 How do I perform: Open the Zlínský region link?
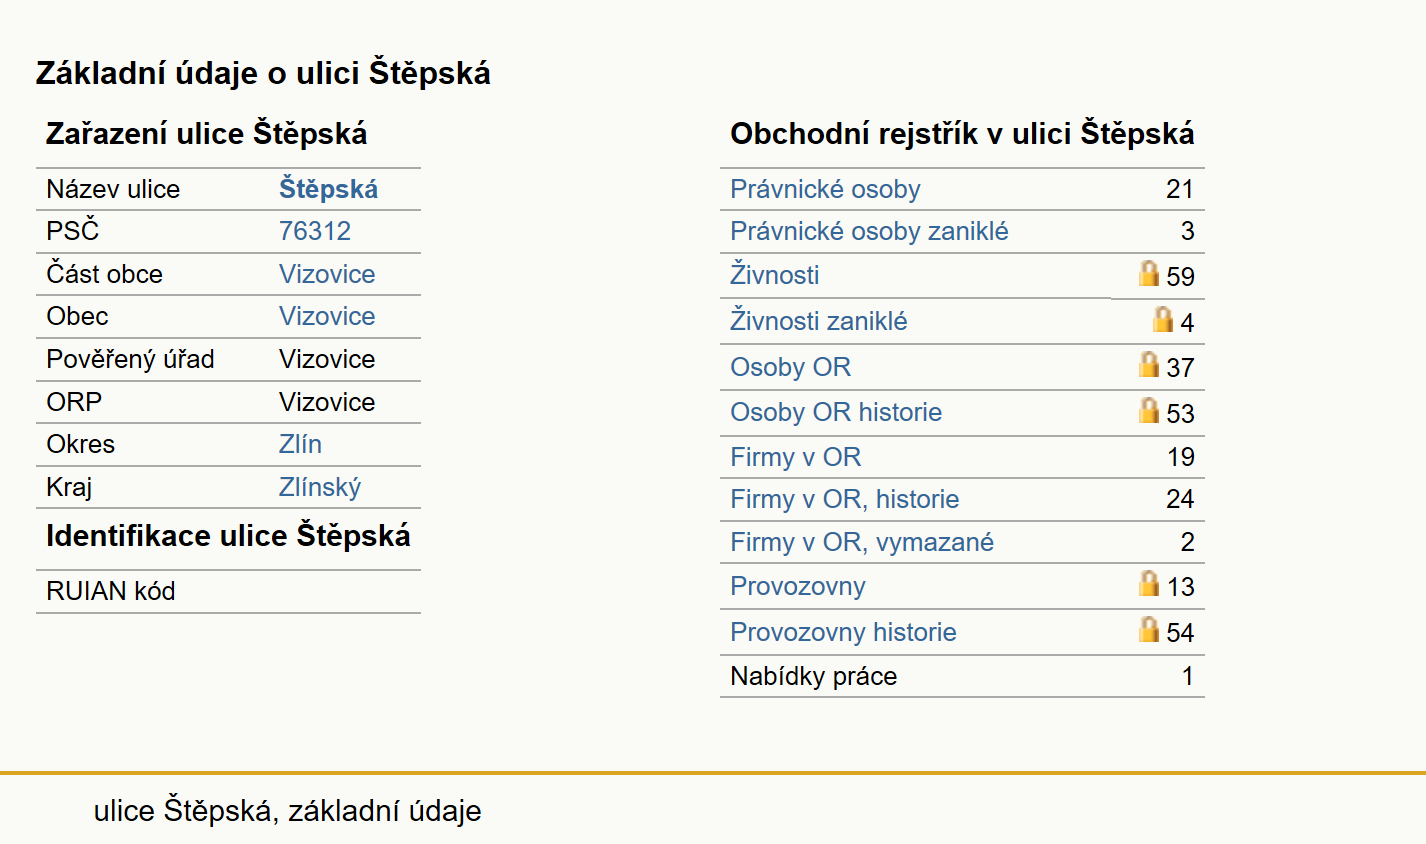click(x=320, y=487)
